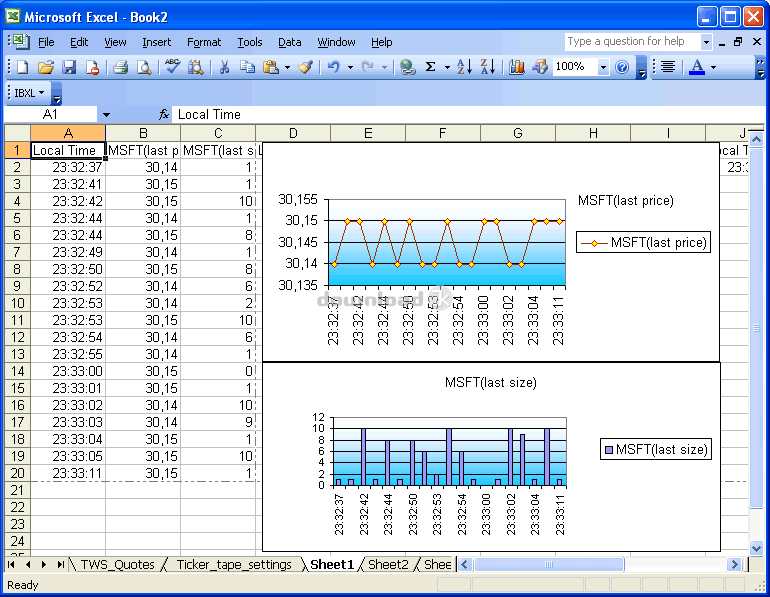Open the Tools menu
This screenshot has height=597, width=770.
pos(250,42)
